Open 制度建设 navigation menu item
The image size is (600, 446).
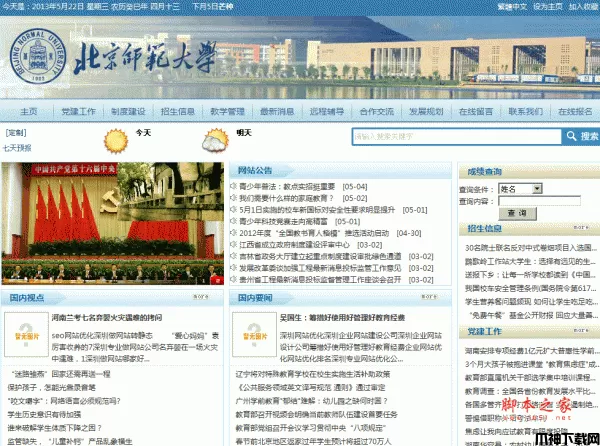tap(128, 111)
